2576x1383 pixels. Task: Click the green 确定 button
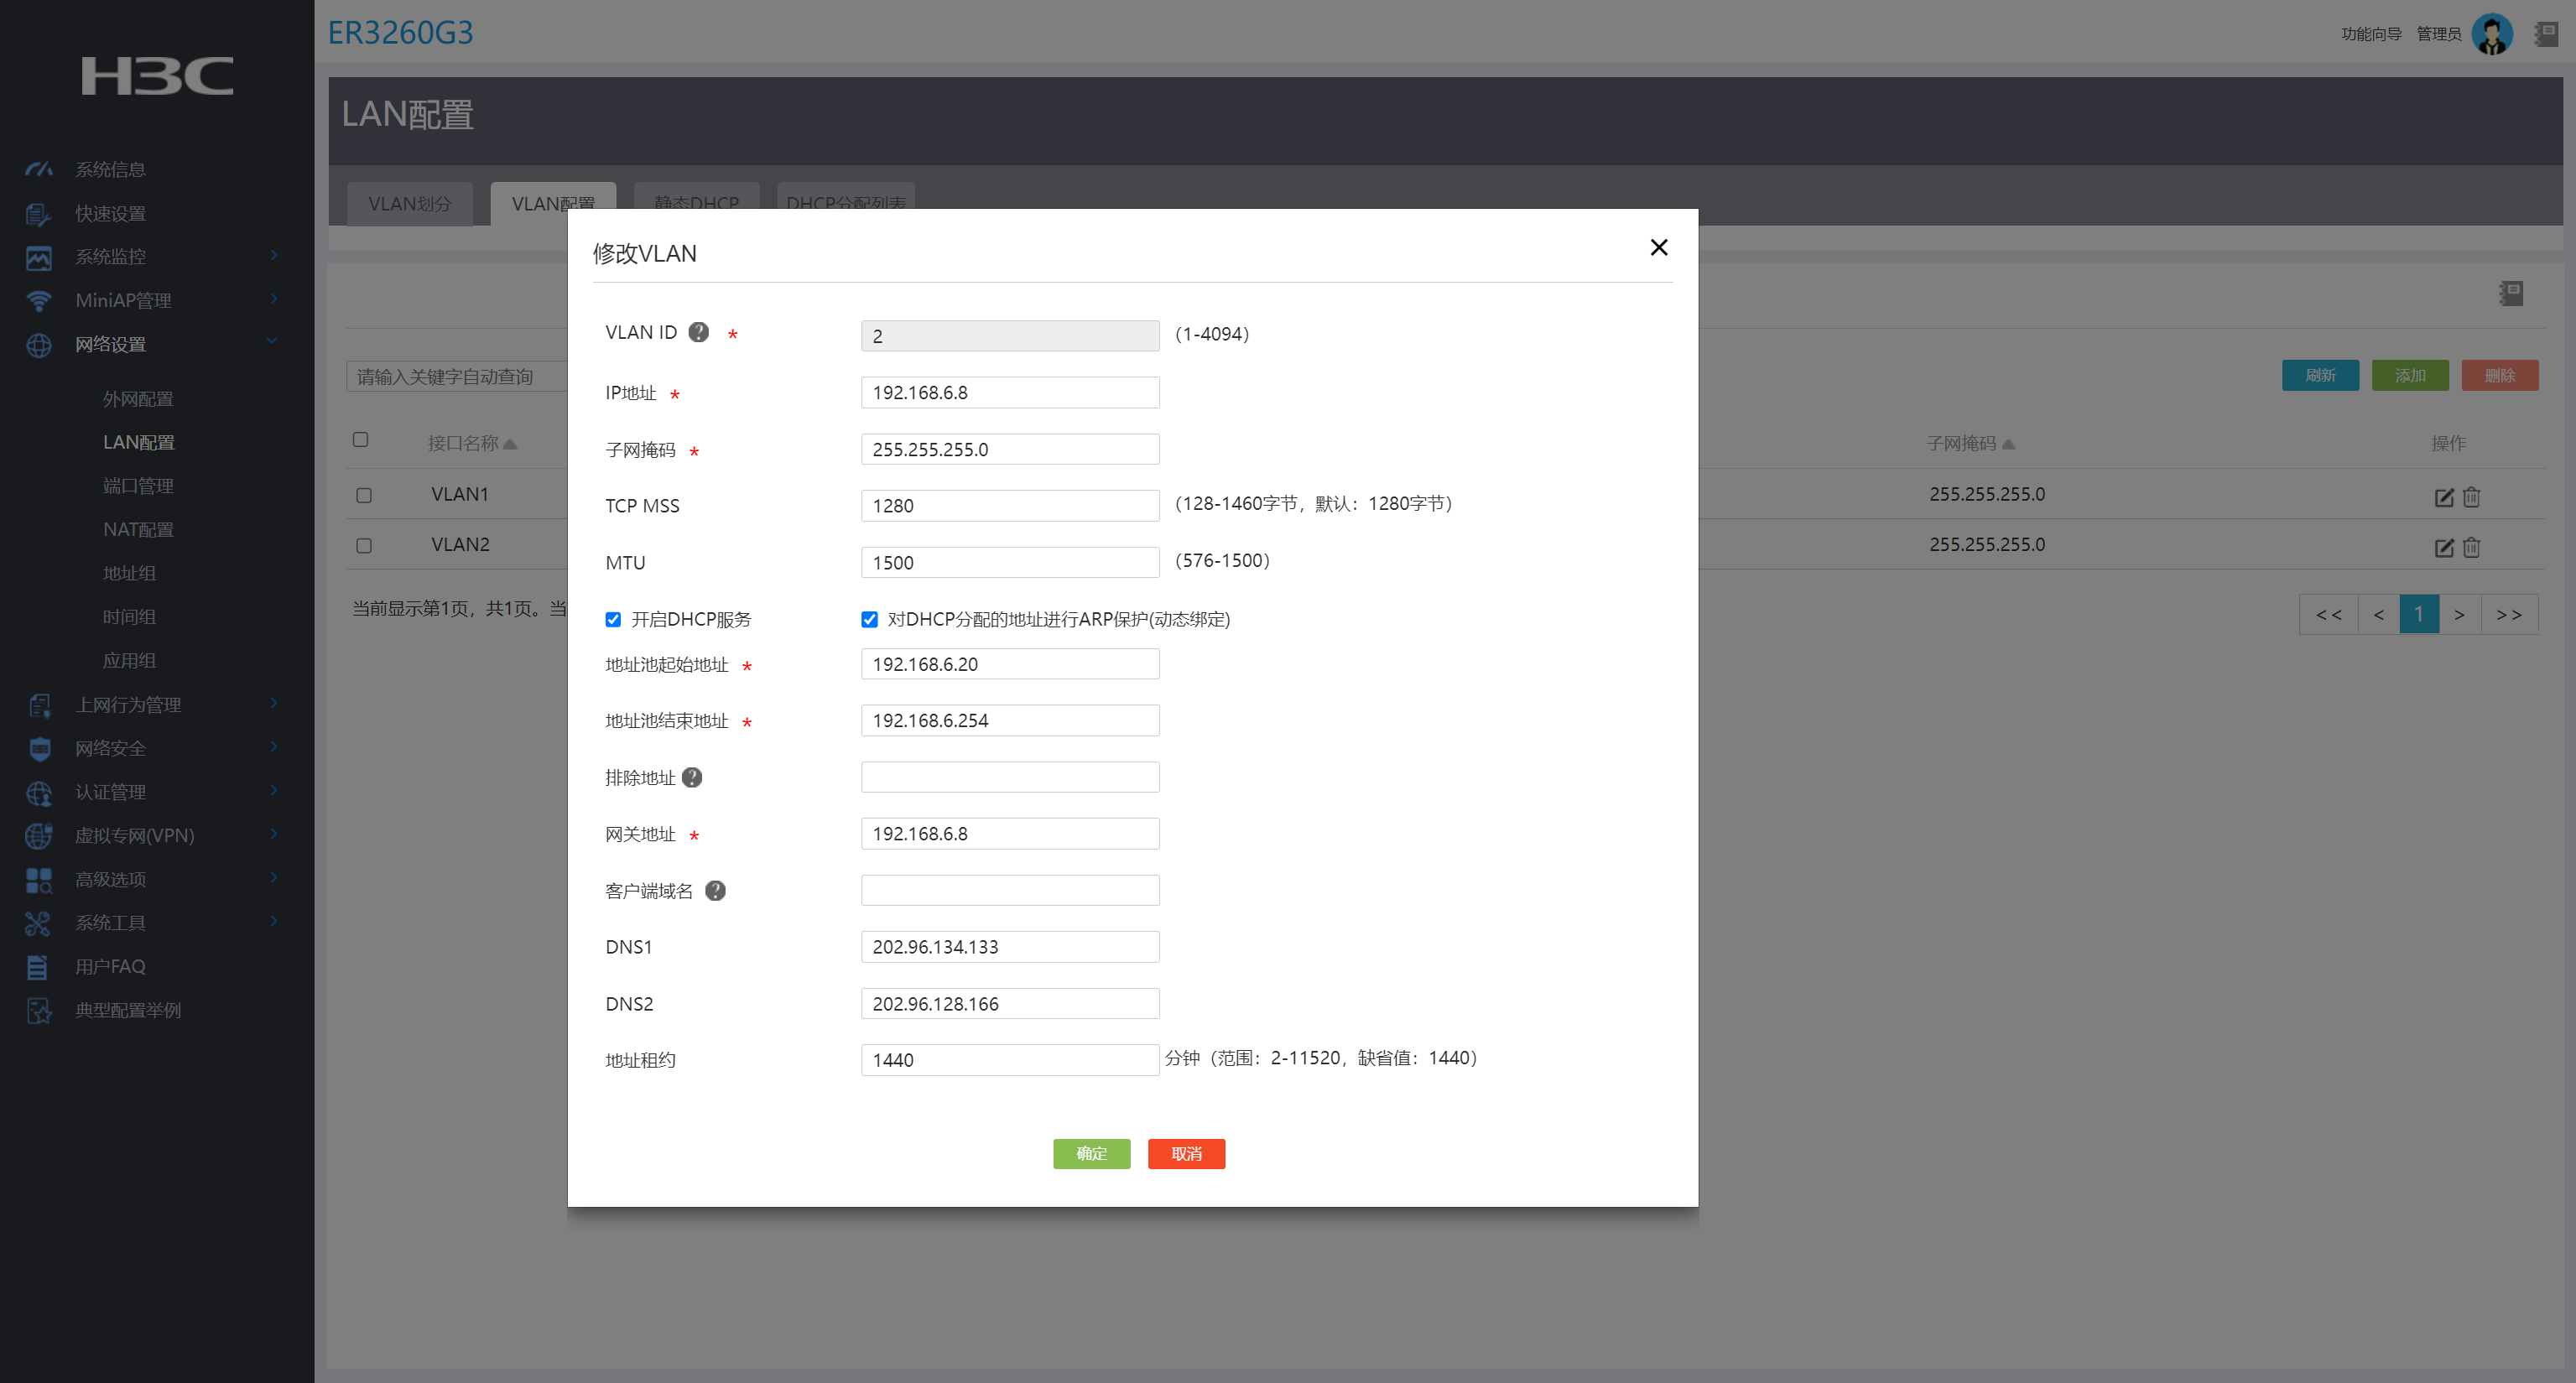(x=1091, y=1153)
